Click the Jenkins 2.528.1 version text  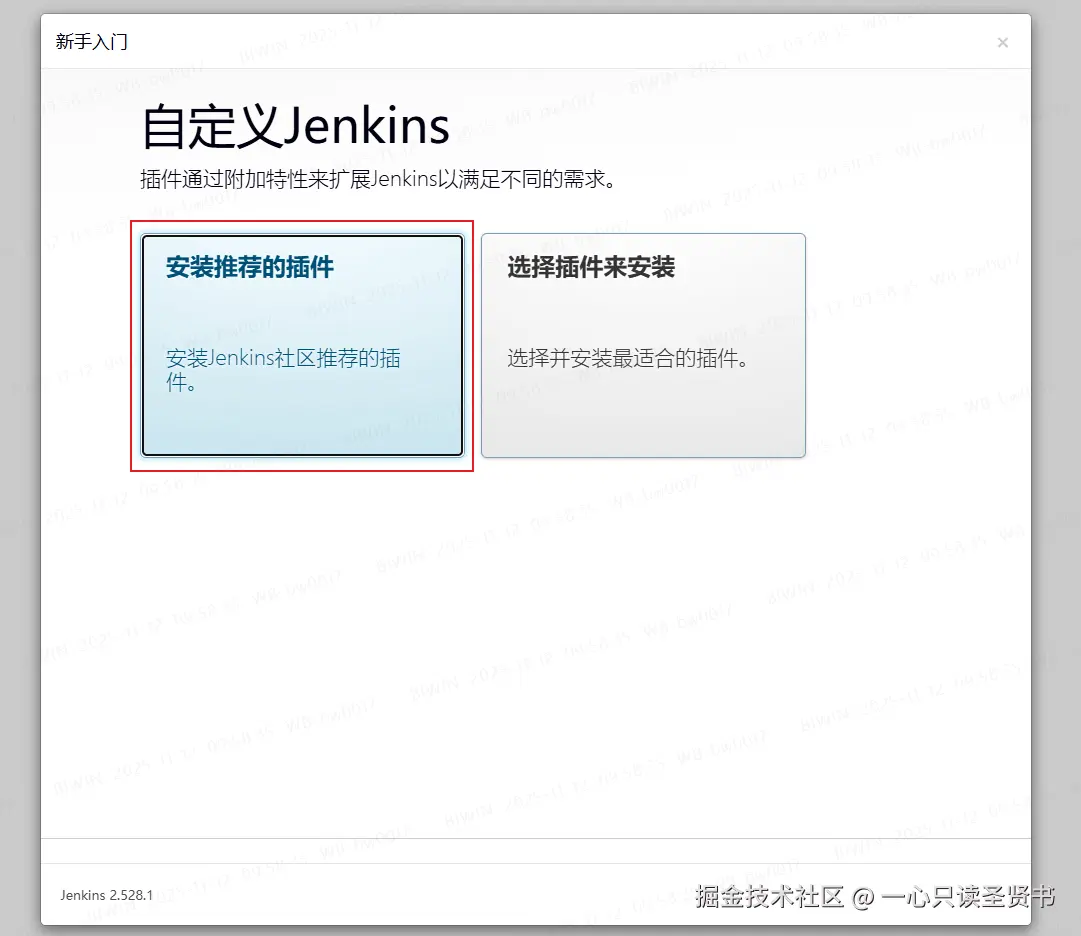pyautogui.click(x=106, y=895)
